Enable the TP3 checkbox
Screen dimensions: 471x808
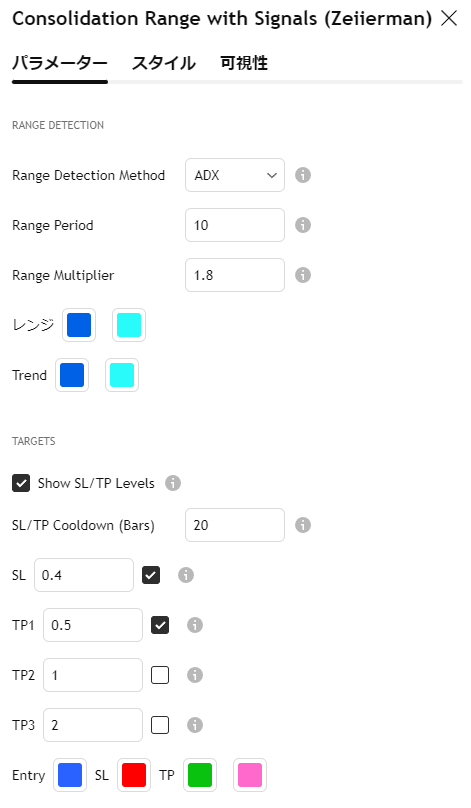coord(160,725)
